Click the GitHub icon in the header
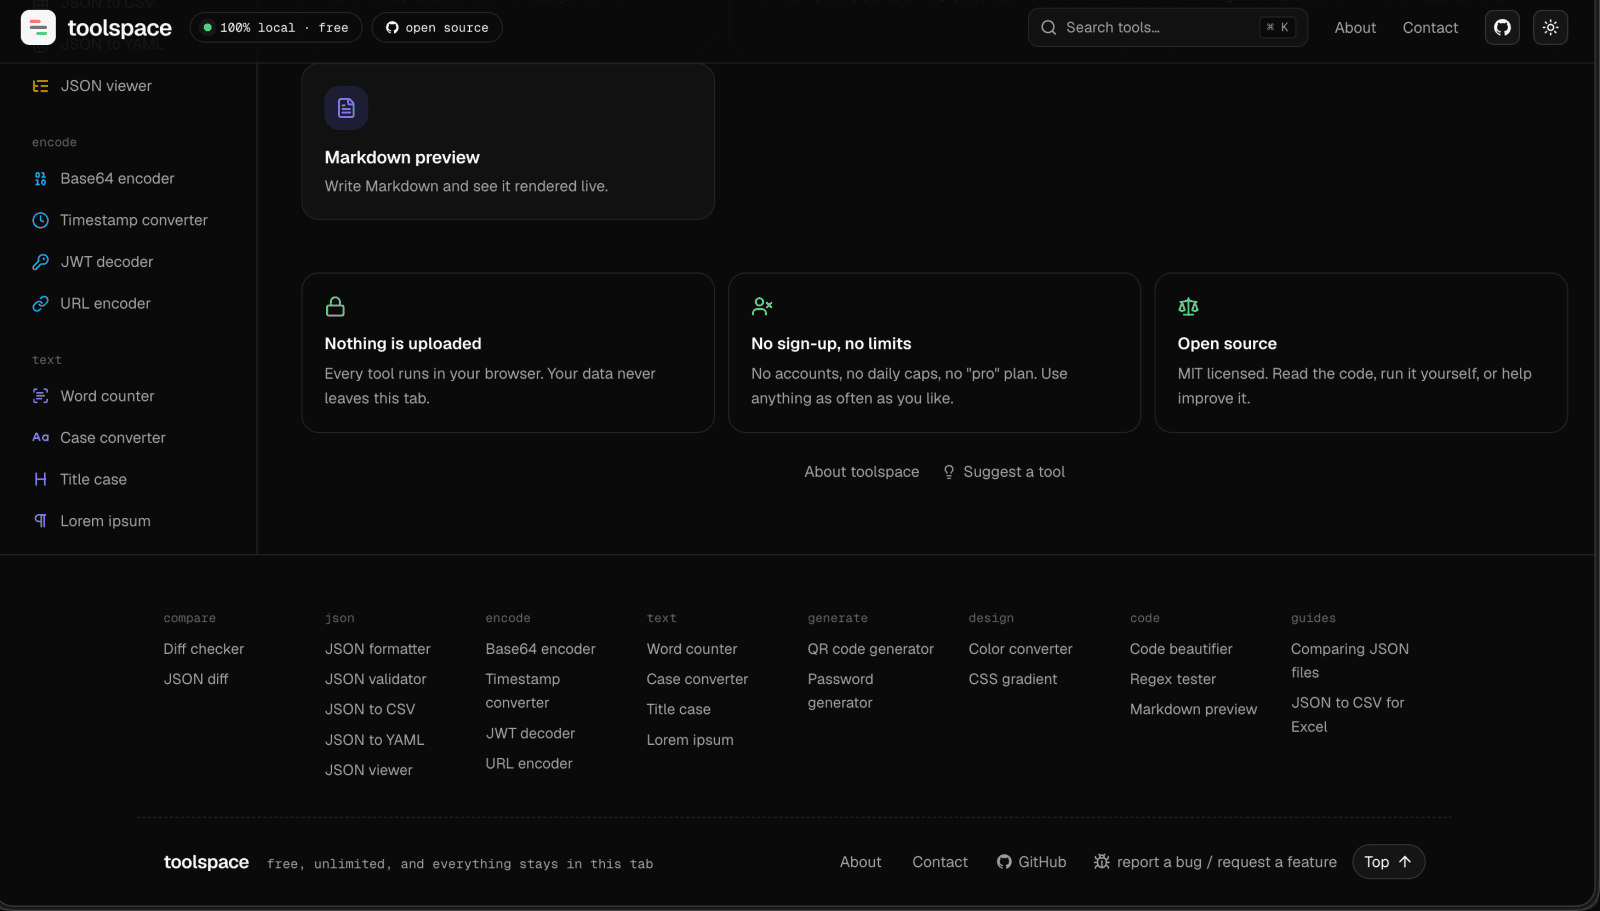This screenshot has width=1600, height=911. (1502, 27)
